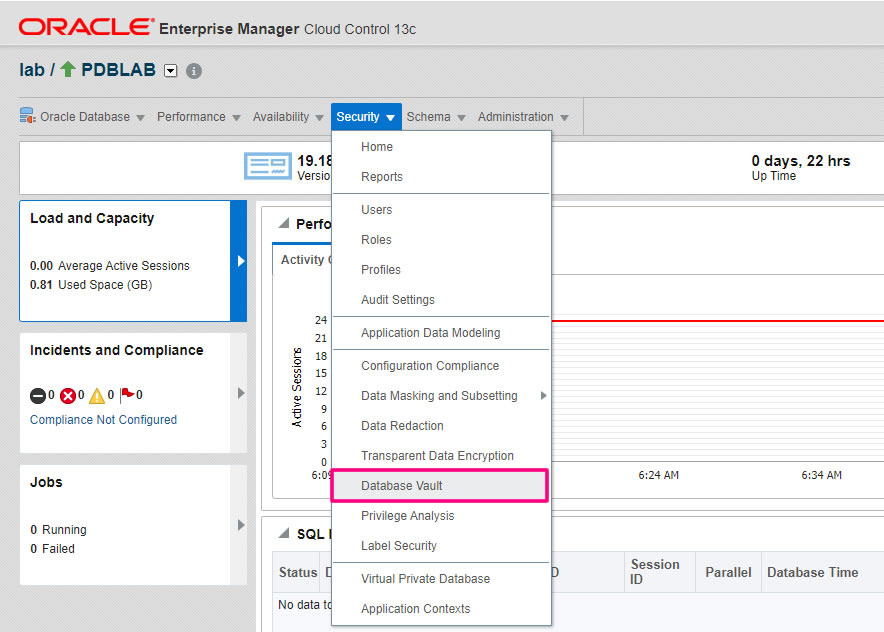Click the black fatal incidents icon
This screenshot has width=884, height=632.
[38, 396]
